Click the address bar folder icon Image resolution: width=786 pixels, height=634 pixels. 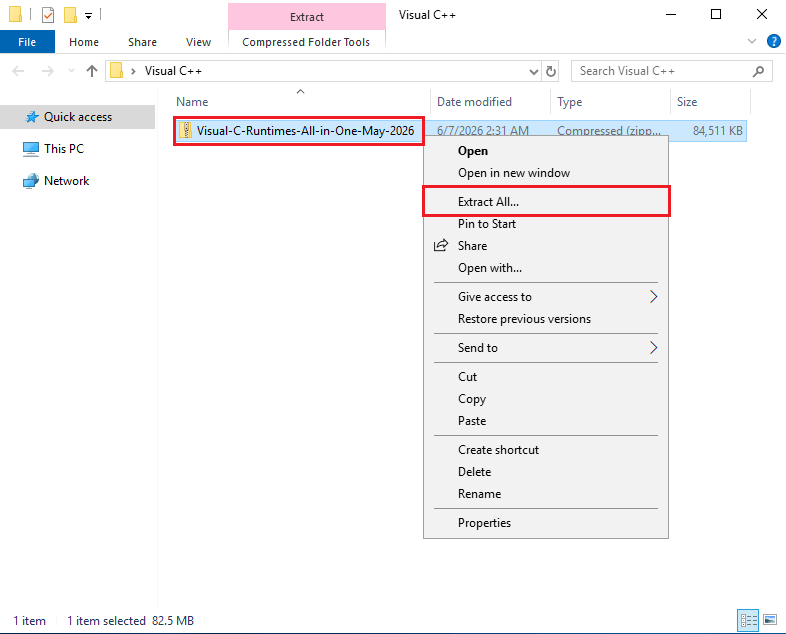(x=117, y=71)
